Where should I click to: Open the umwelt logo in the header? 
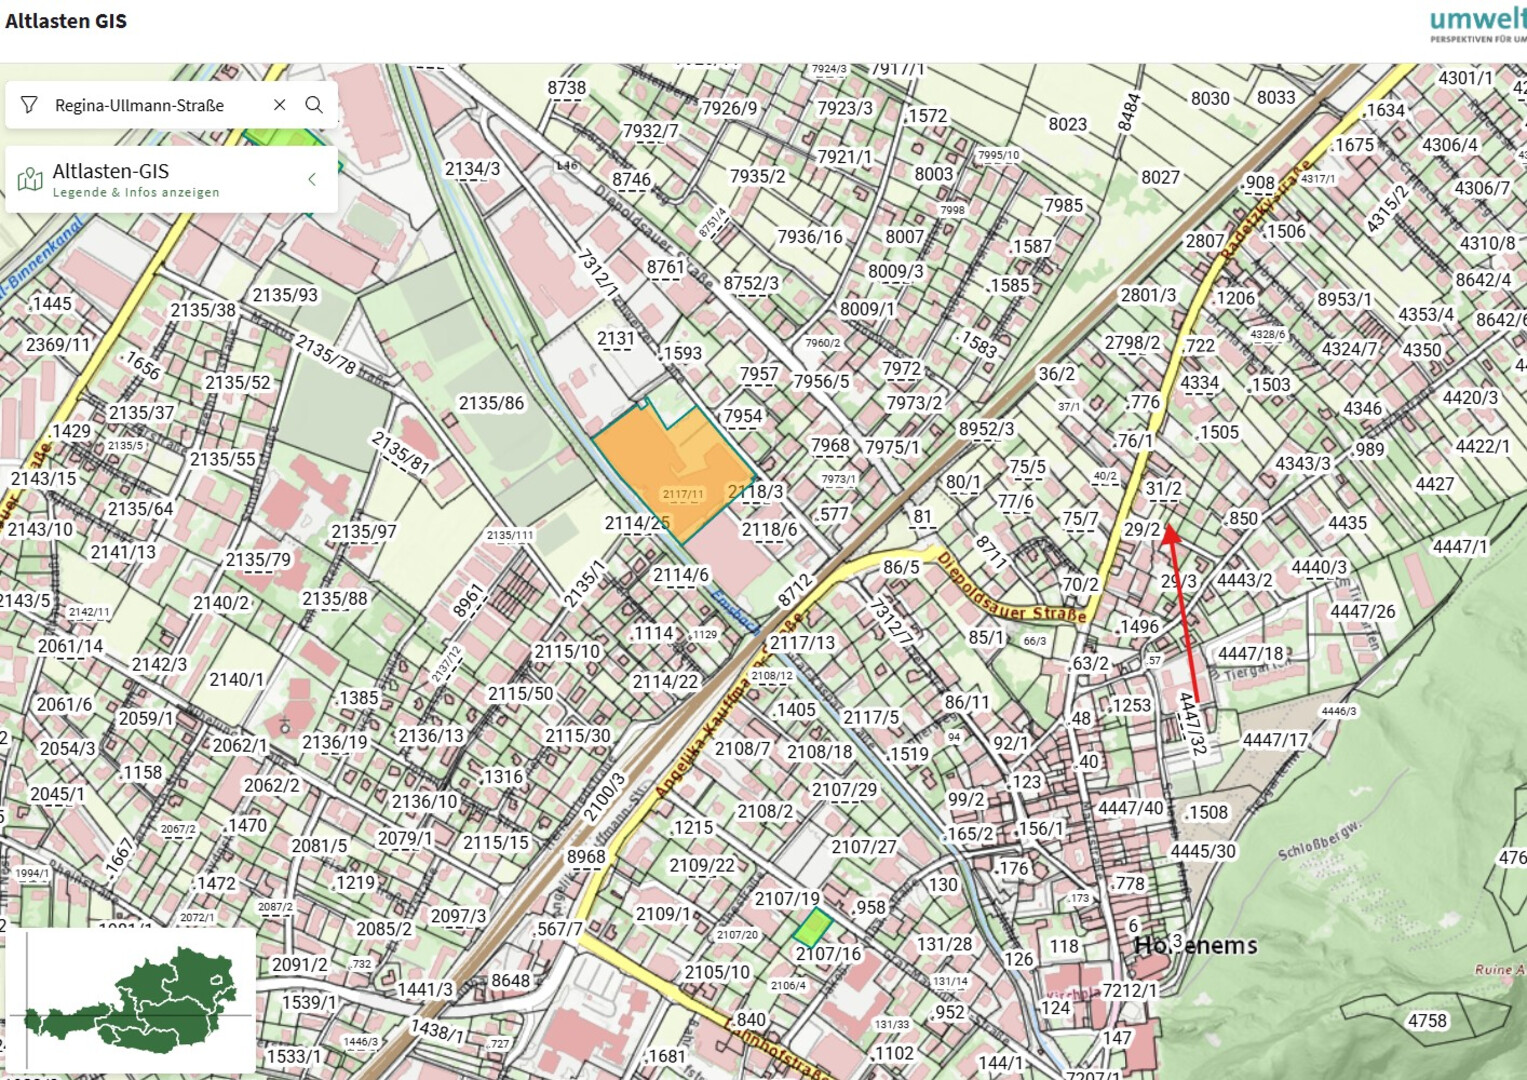pyautogui.click(x=1478, y=22)
